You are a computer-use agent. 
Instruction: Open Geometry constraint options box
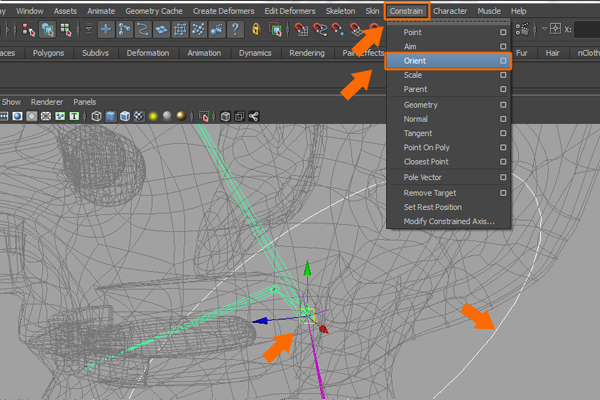(503, 104)
